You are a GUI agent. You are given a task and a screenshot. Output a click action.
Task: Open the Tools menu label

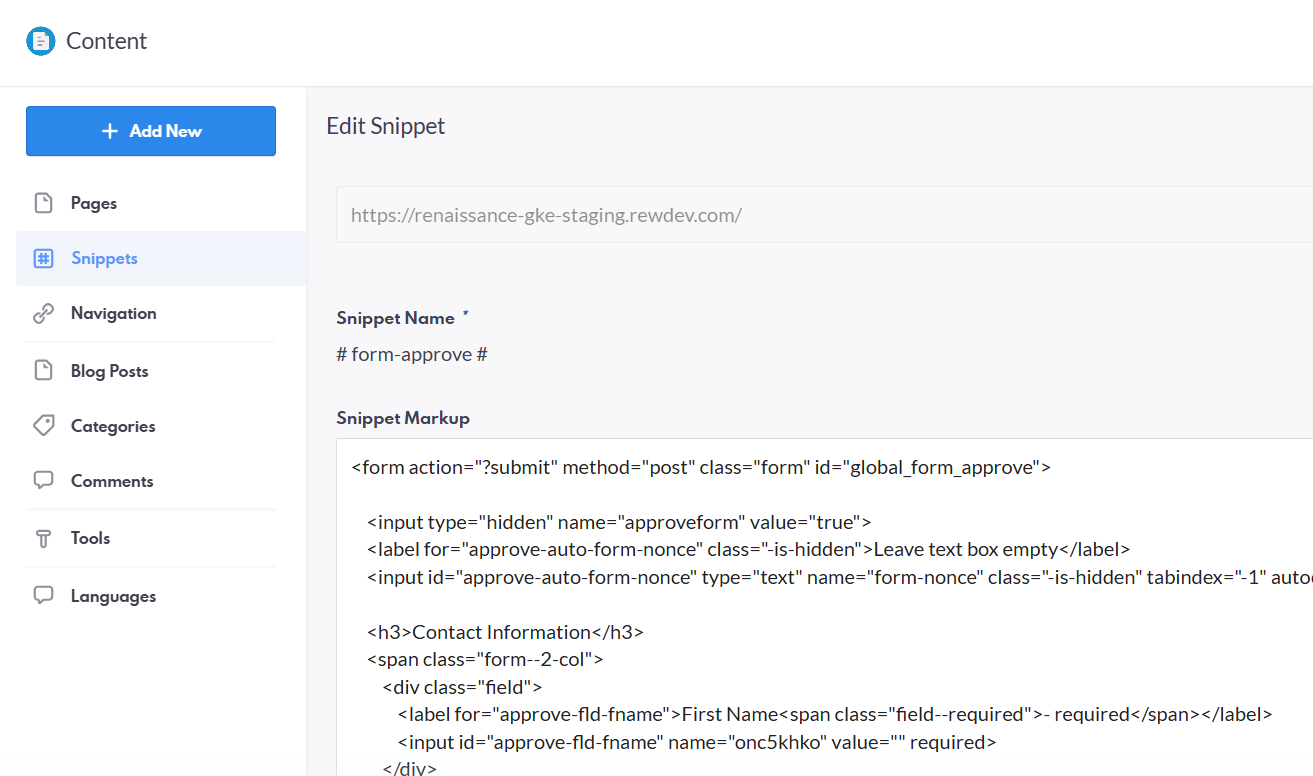[90, 538]
